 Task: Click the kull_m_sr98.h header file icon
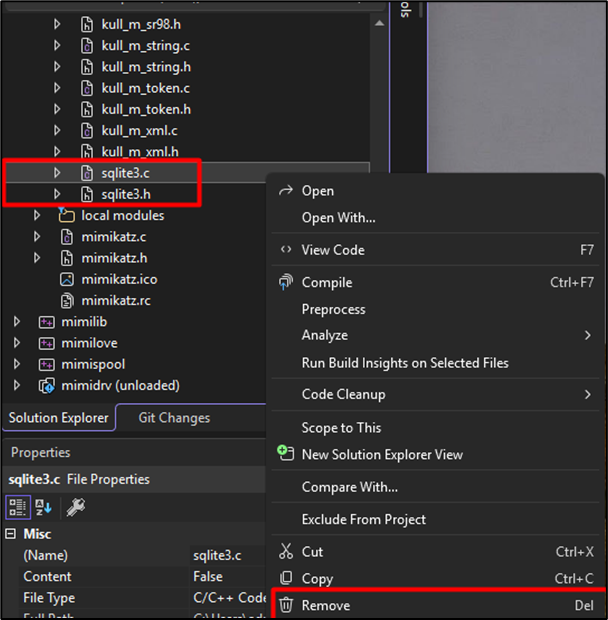87,25
